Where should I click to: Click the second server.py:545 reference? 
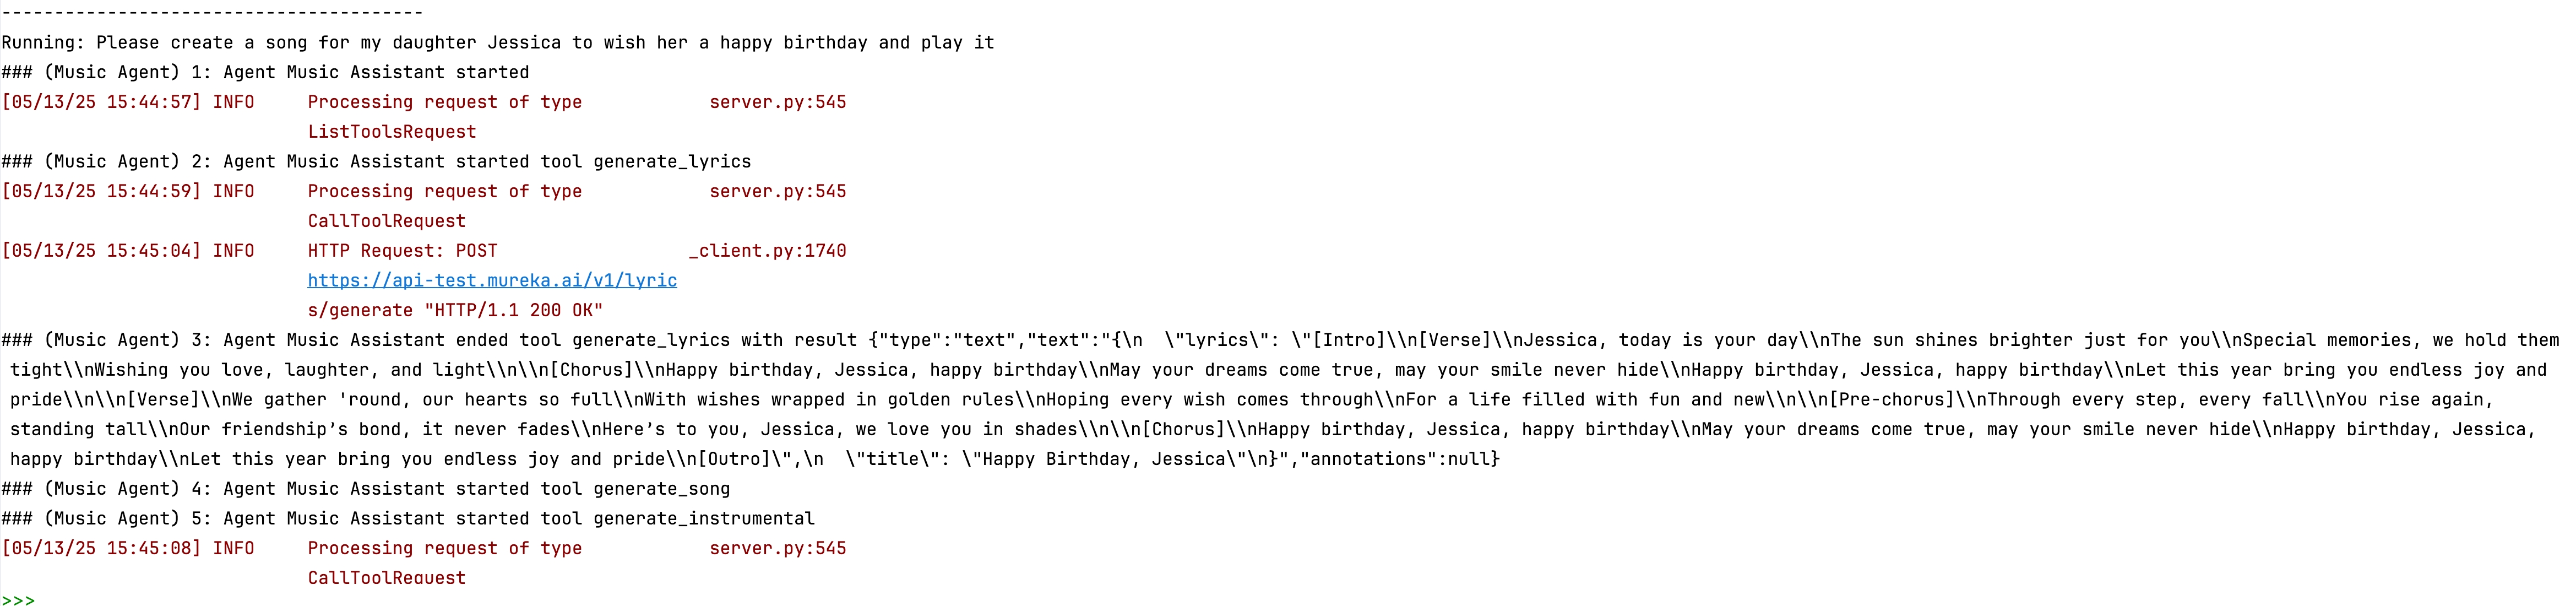778,191
